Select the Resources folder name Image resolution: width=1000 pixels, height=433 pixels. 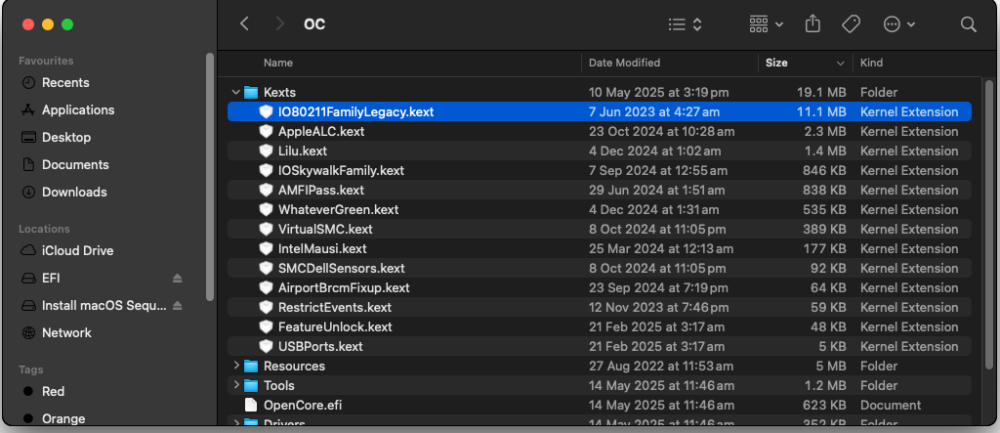(x=294, y=366)
